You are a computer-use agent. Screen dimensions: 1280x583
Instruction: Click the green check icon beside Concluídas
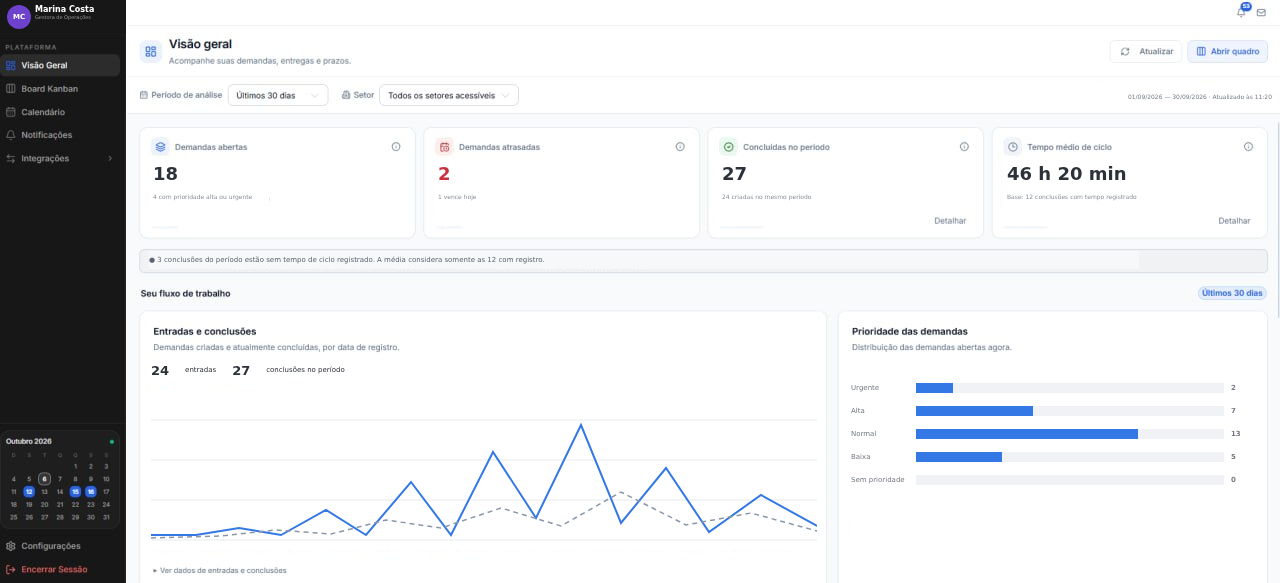click(728, 147)
